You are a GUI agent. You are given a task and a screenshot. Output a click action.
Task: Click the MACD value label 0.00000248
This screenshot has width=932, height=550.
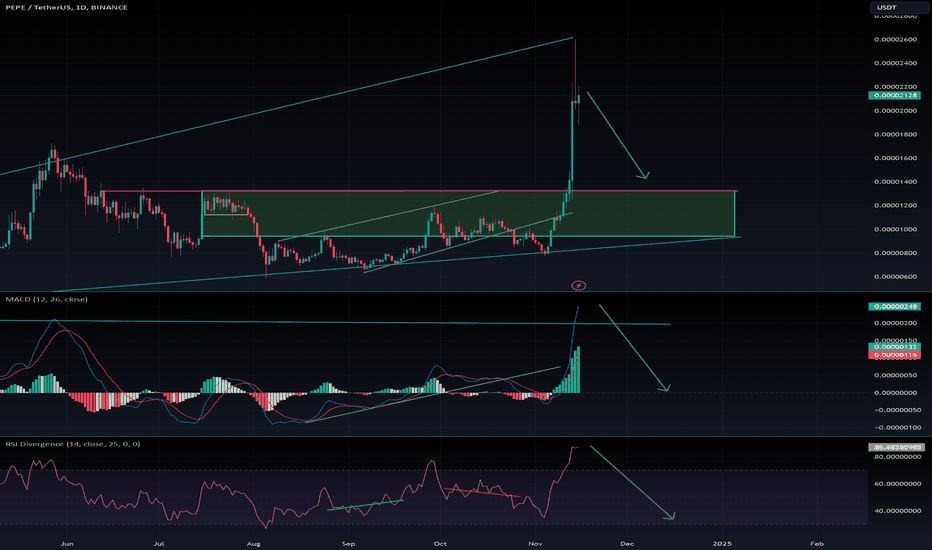pyautogui.click(x=894, y=307)
